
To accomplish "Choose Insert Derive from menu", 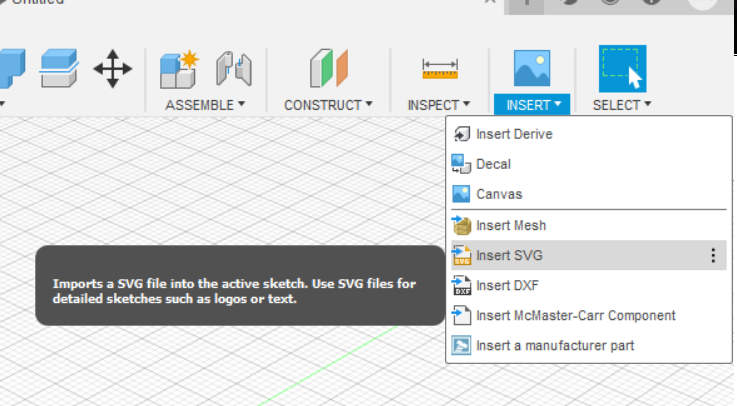I will 514,134.
